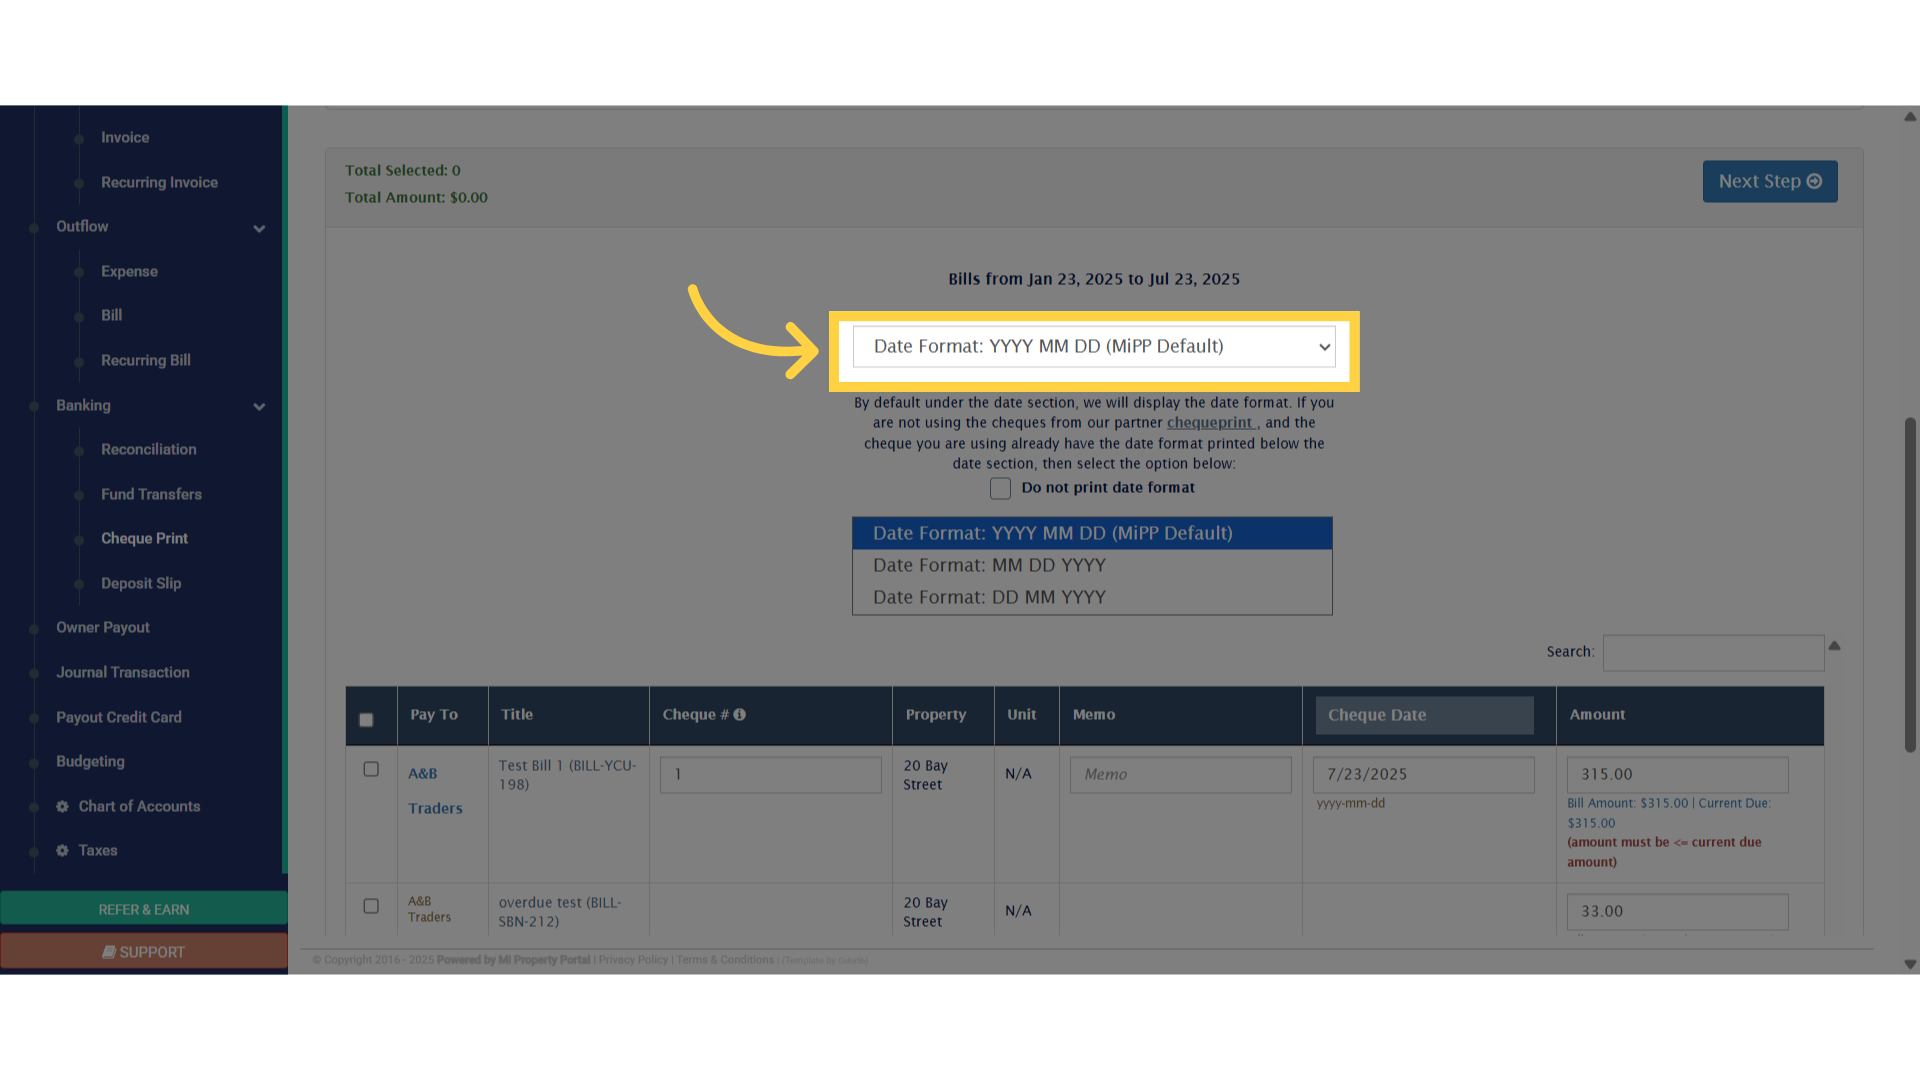Screen dimensions: 1920x1080
Task: Choose Date Format: MM DD YYYY option
Action: click(989, 566)
